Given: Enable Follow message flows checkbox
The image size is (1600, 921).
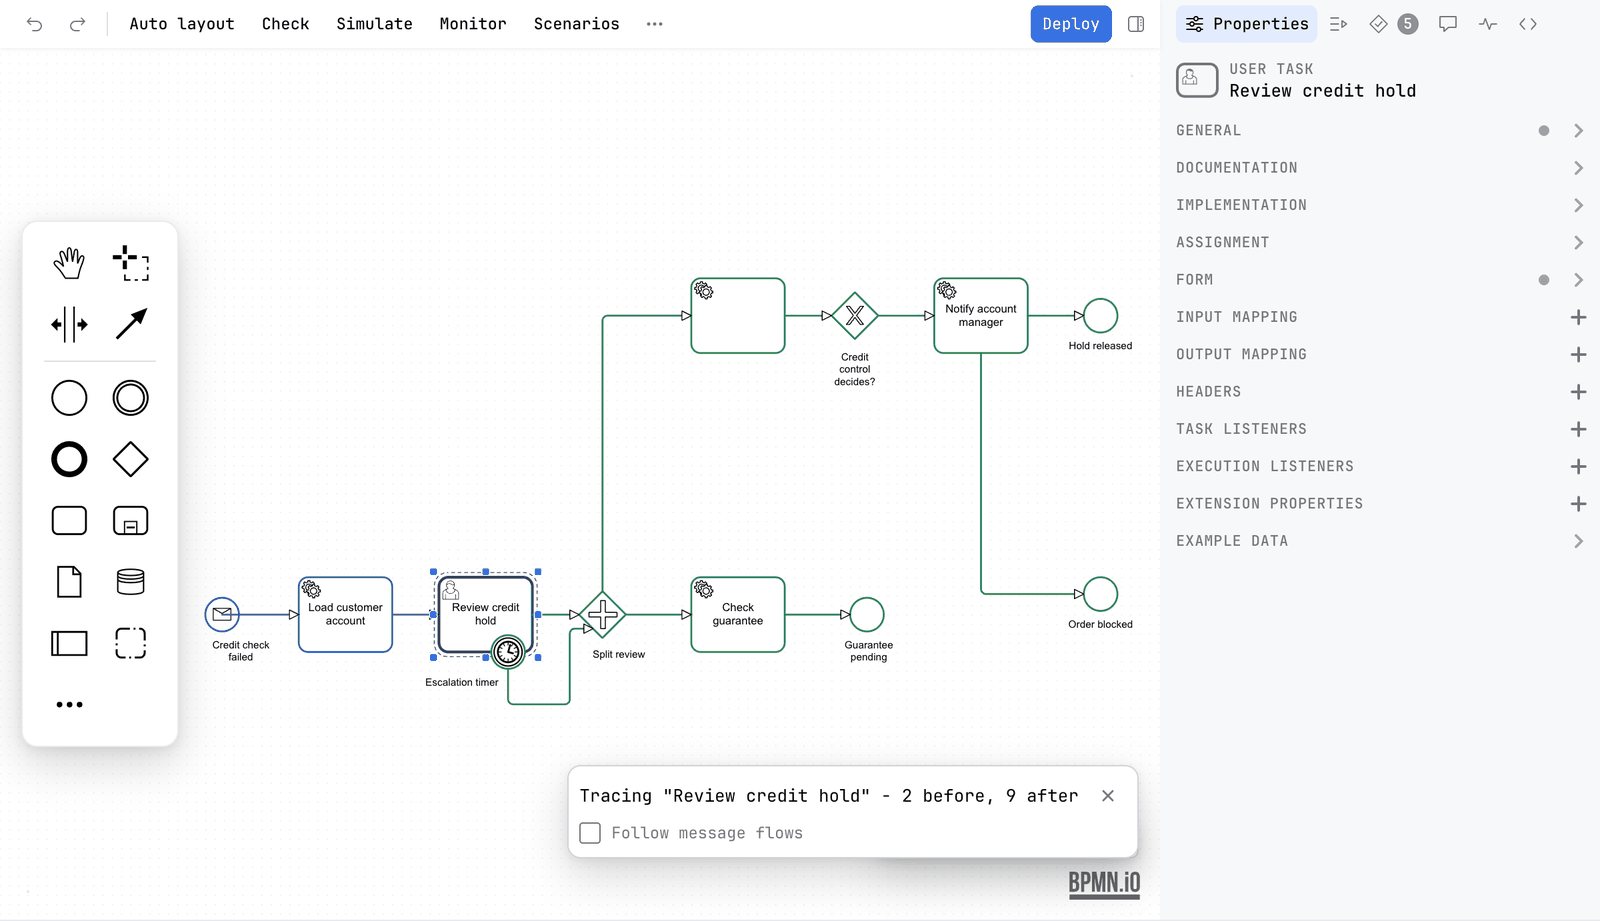Looking at the screenshot, I should (590, 833).
